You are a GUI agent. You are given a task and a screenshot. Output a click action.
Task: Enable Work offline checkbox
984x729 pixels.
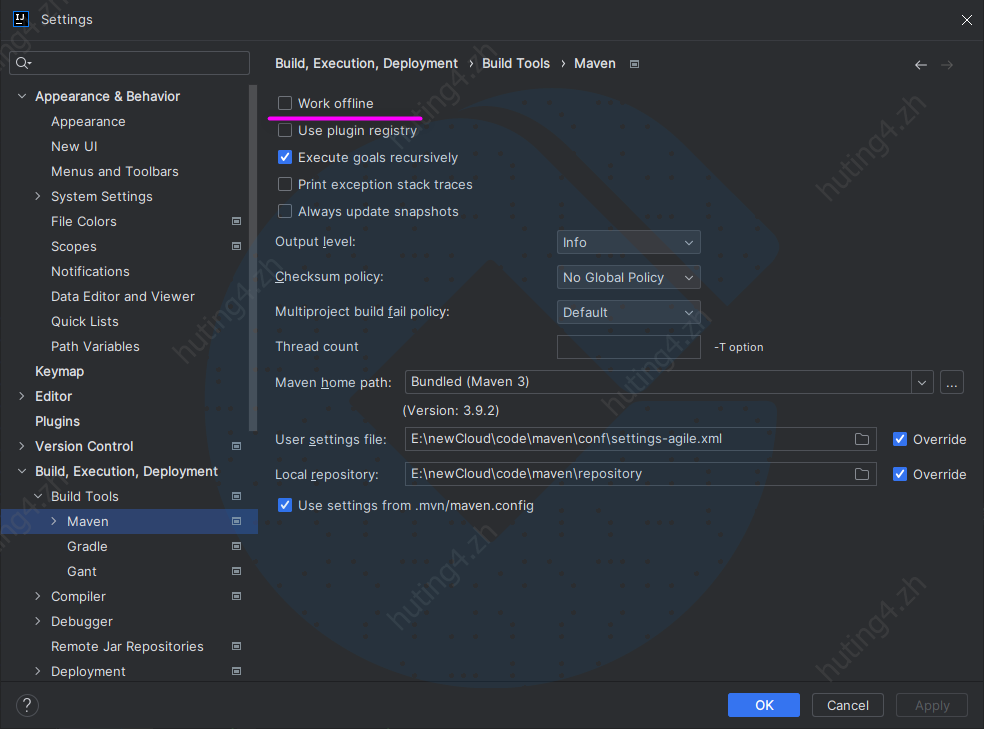(x=285, y=103)
